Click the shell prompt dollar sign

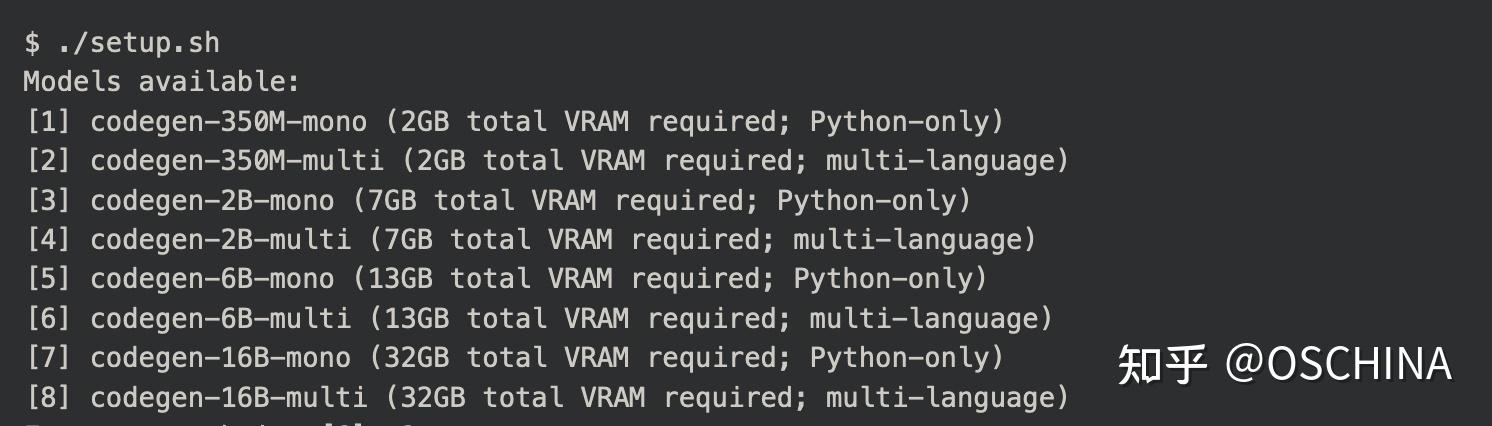[32, 43]
